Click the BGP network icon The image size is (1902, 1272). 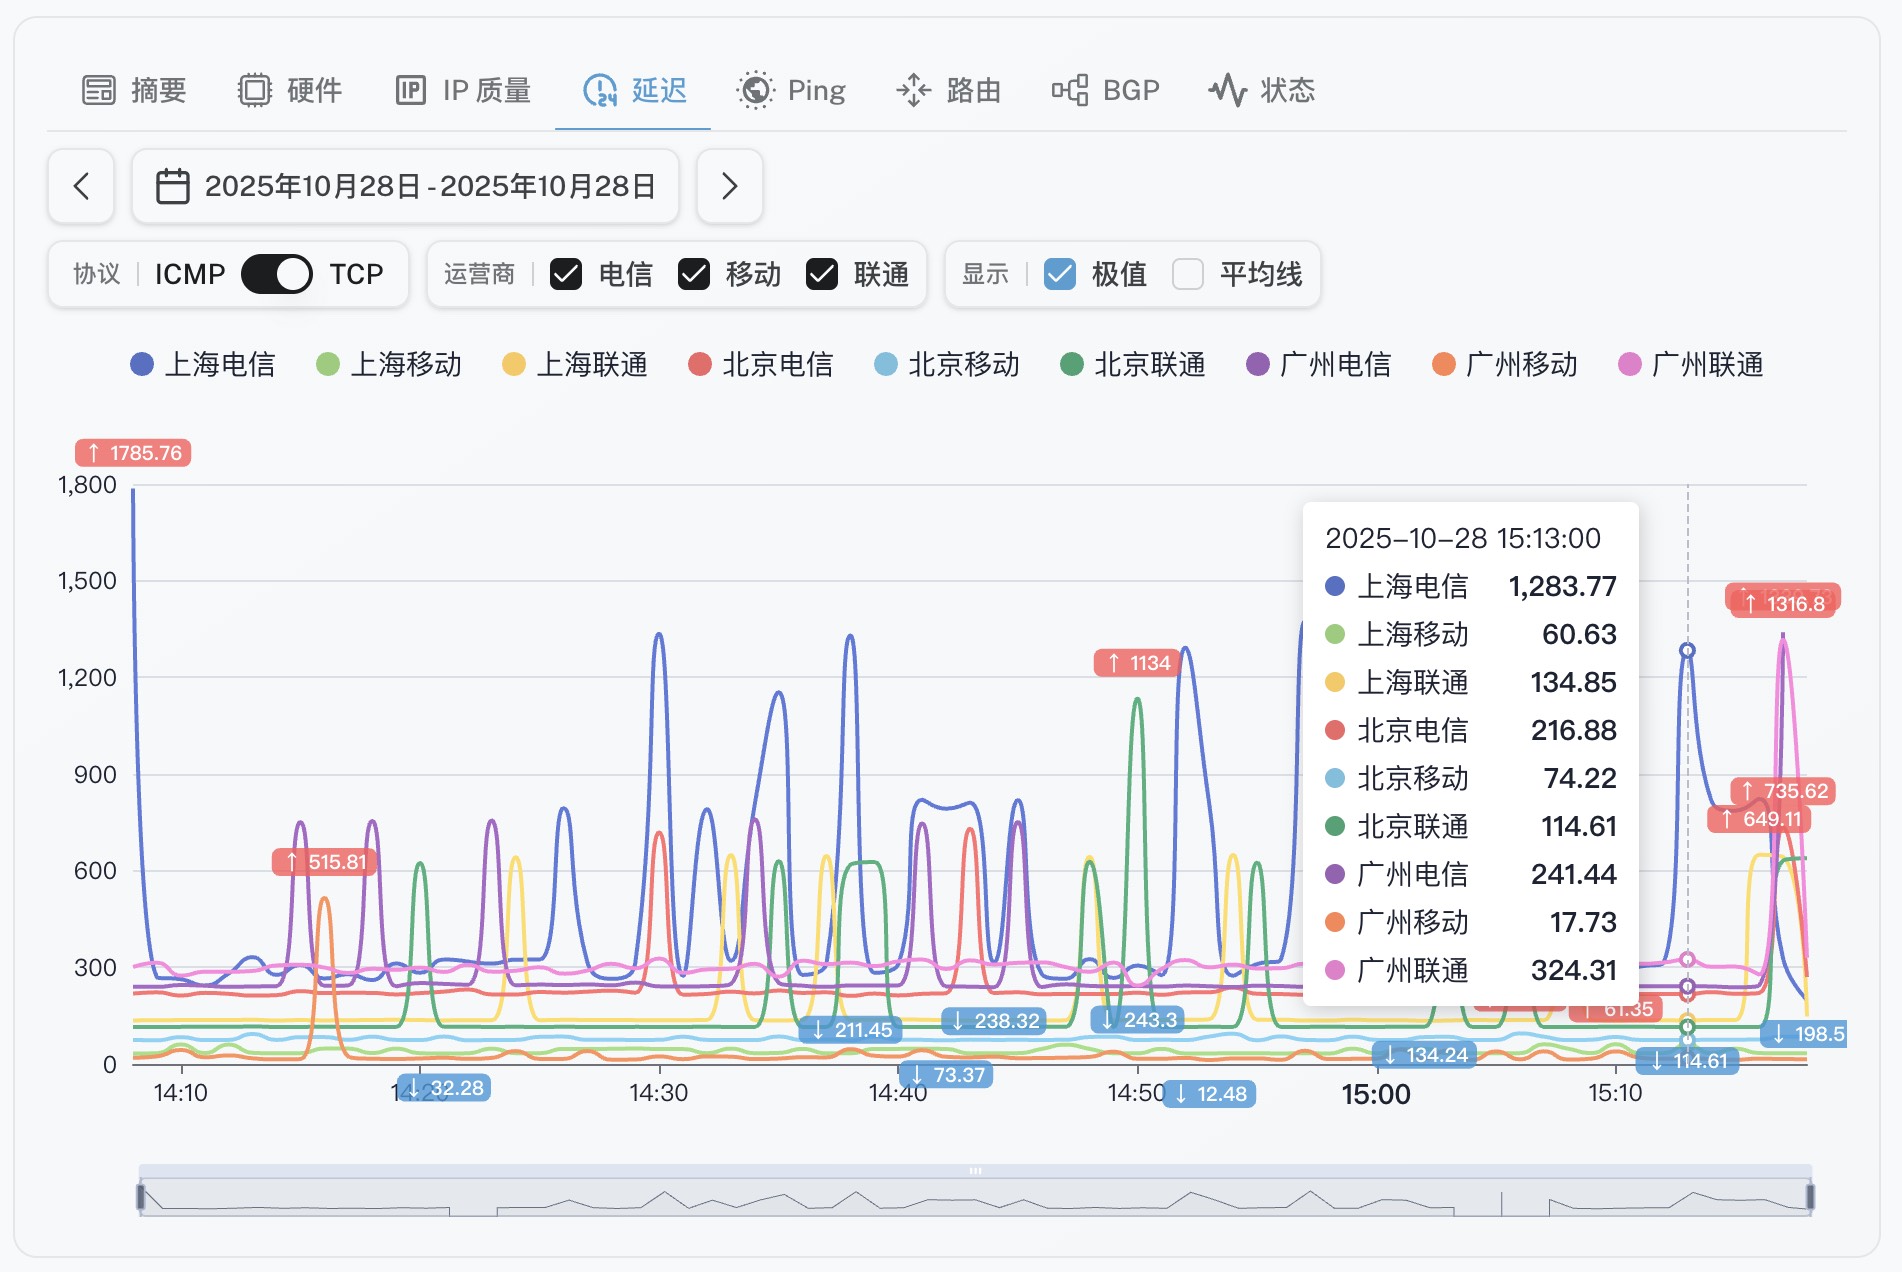click(x=1069, y=90)
